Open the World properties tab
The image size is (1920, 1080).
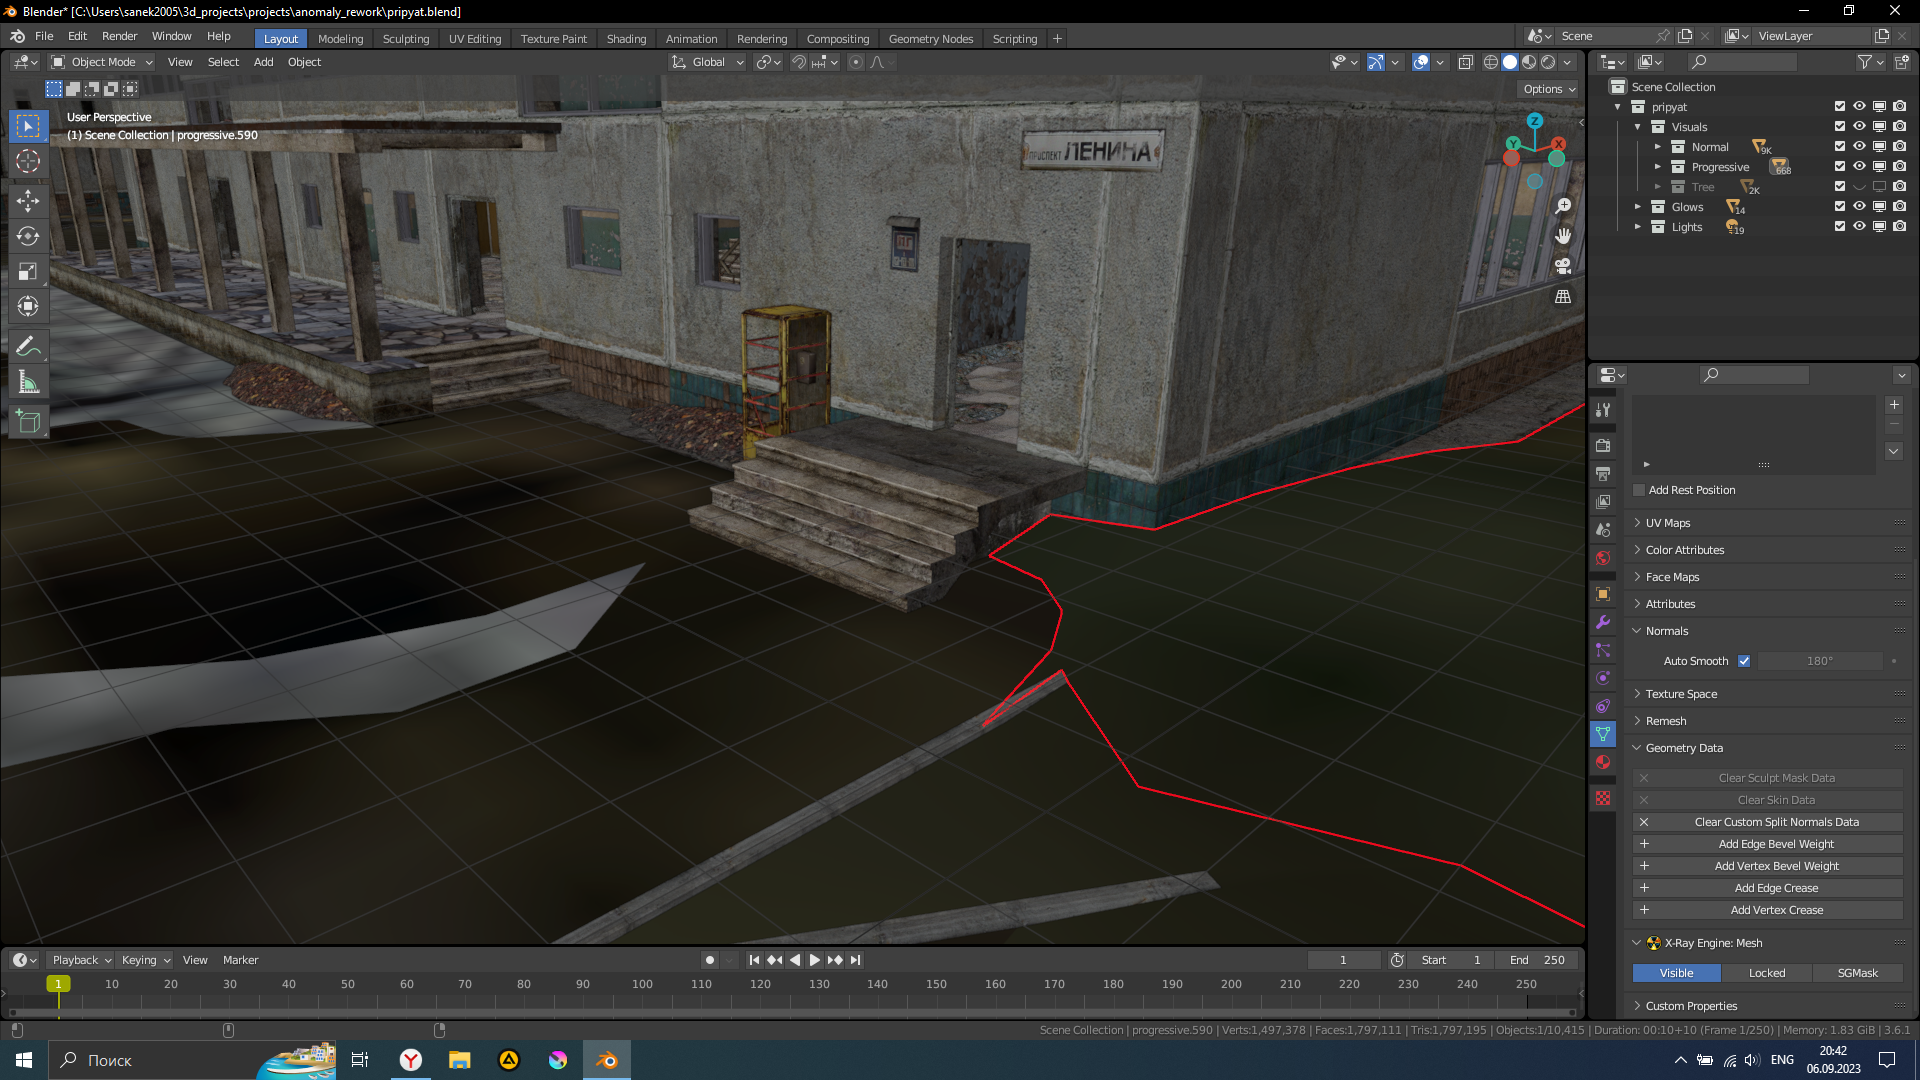point(1603,558)
